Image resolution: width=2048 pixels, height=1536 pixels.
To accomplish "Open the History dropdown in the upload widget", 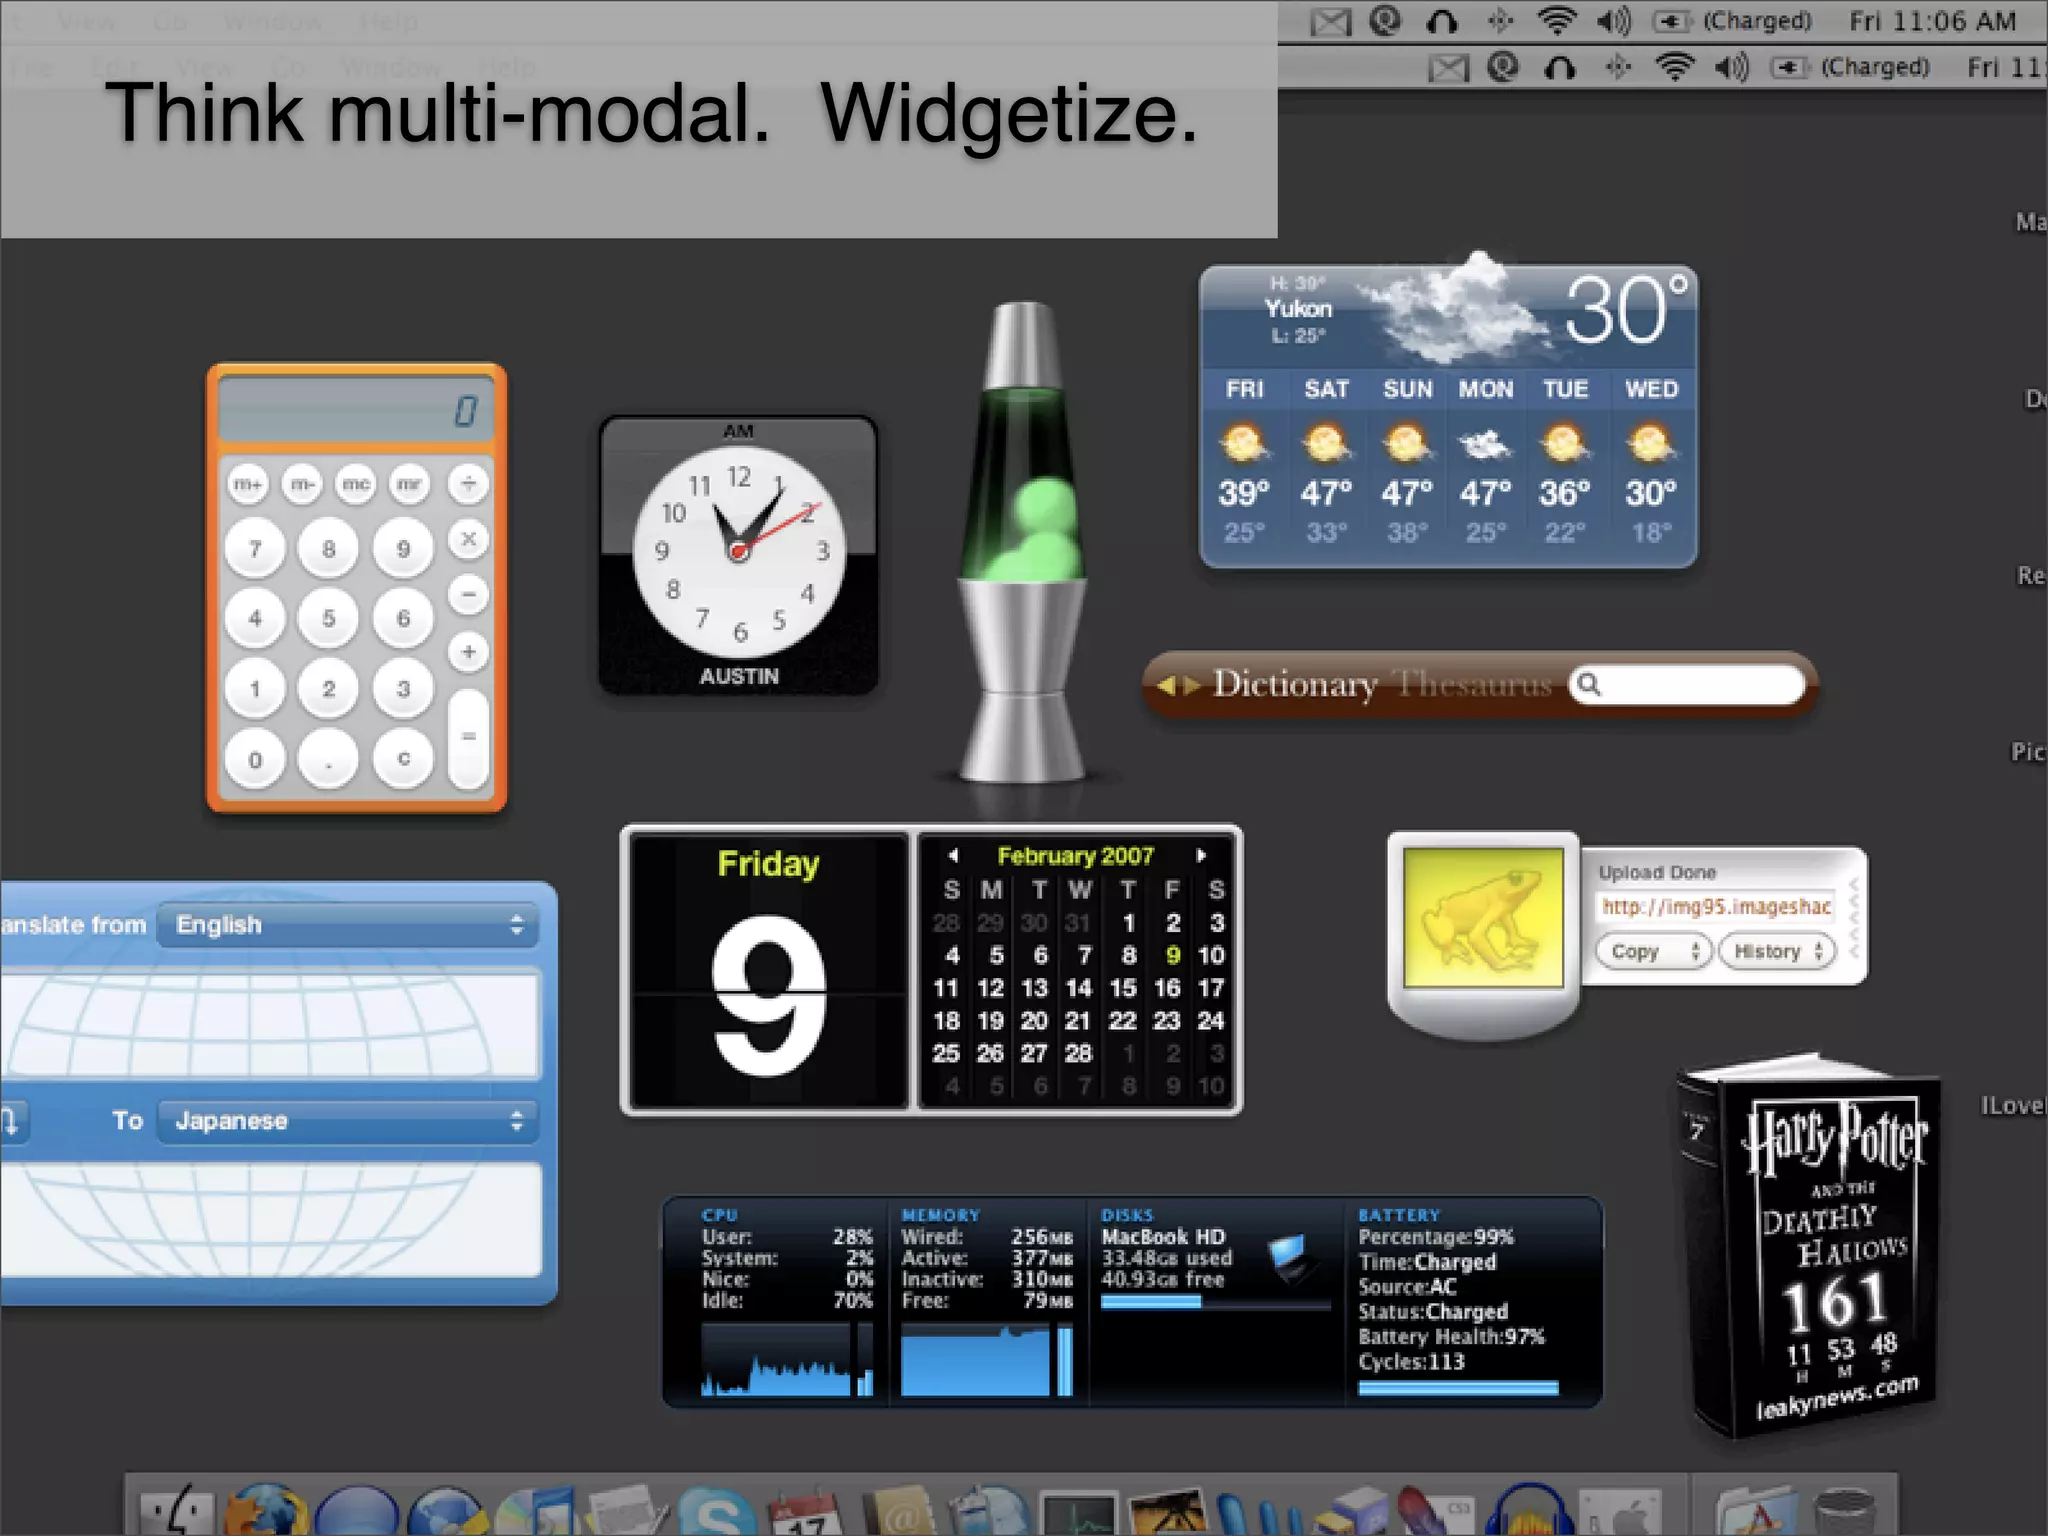I will click(1777, 951).
